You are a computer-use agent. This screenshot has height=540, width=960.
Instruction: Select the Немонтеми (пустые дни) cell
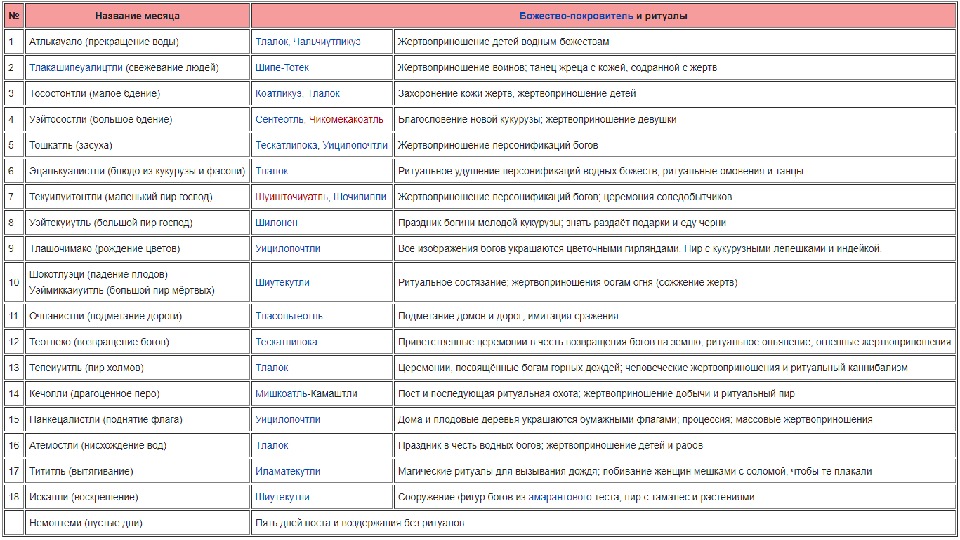pyautogui.click(x=138, y=523)
